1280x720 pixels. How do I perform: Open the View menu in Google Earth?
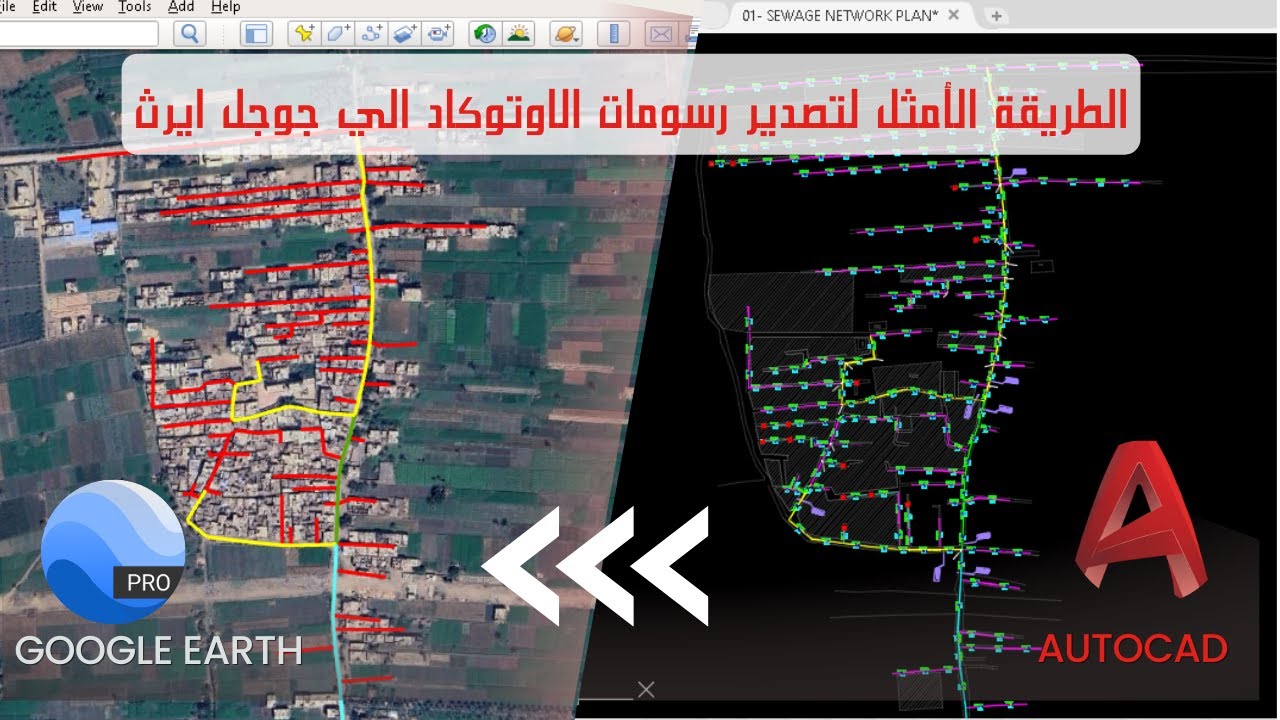click(88, 7)
